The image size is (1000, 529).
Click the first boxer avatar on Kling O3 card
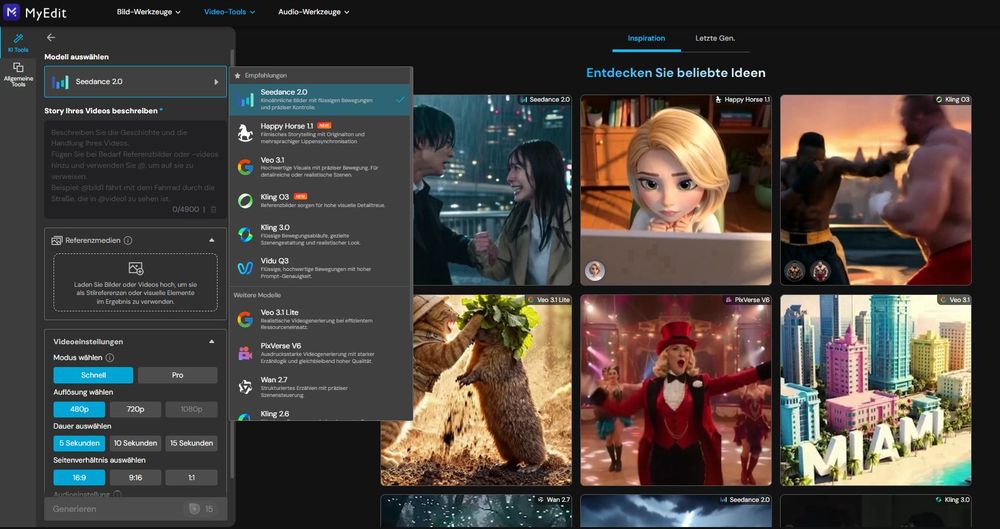coord(794,271)
